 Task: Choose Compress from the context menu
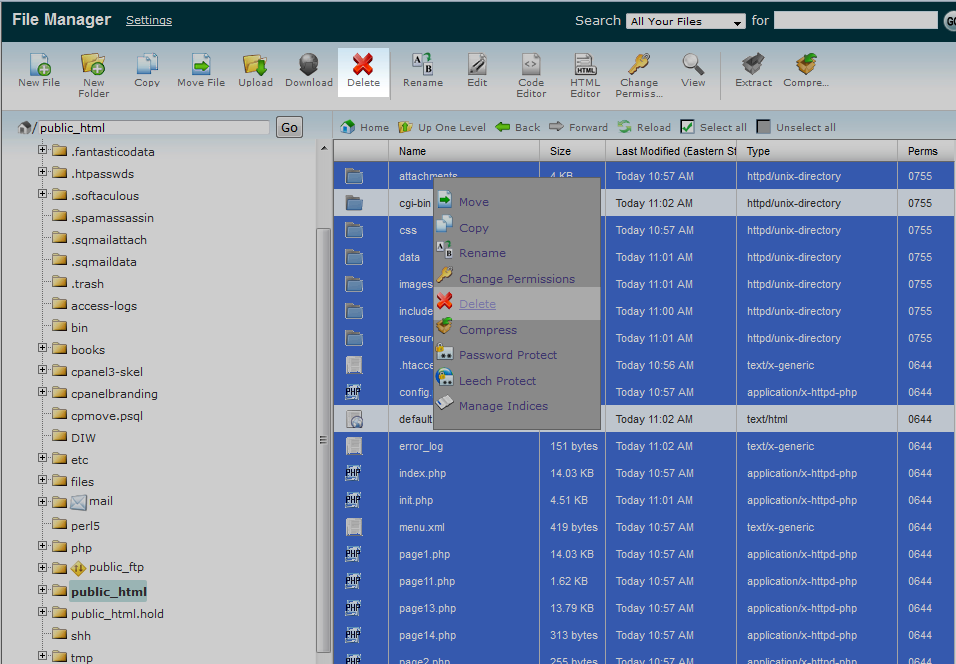[488, 330]
